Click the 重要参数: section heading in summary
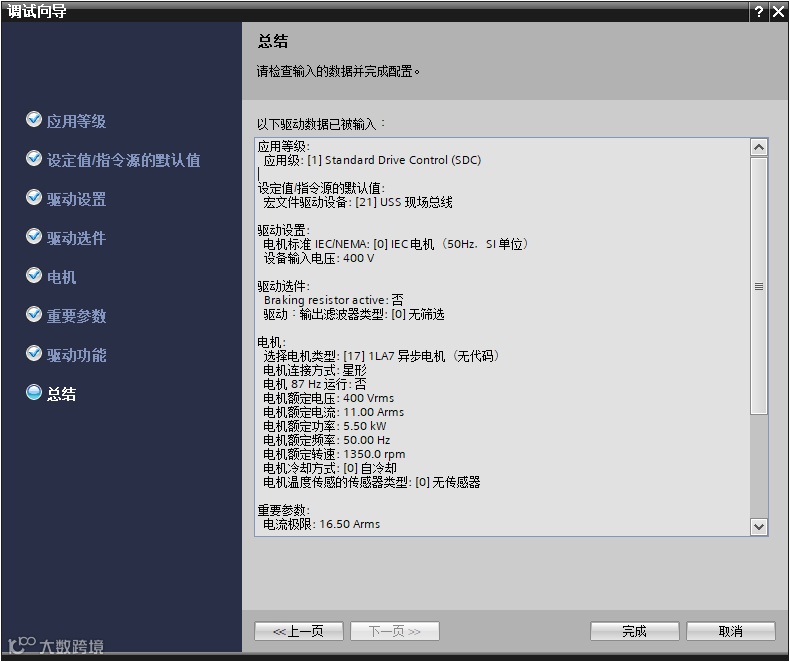 tap(284, 510)
